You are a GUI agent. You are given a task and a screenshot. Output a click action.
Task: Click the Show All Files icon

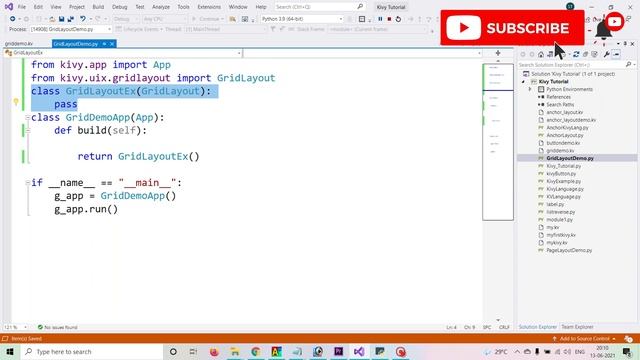tap(595, 54)
